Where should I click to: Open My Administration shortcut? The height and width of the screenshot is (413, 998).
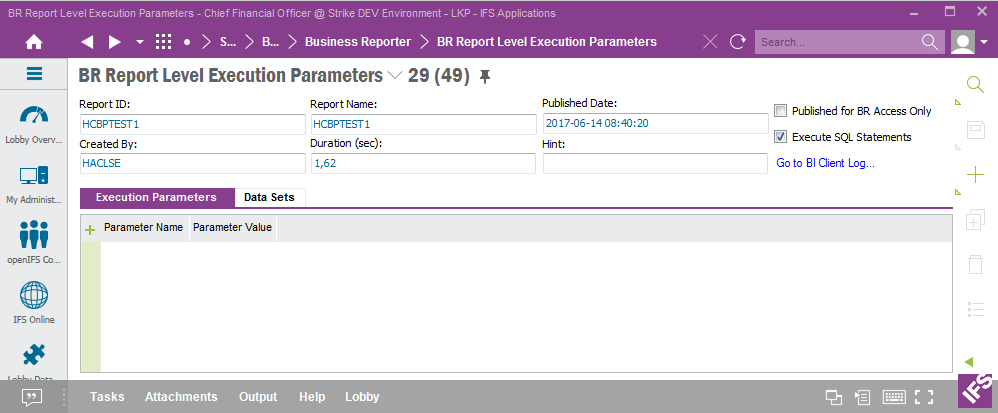[x=34, y=185]
